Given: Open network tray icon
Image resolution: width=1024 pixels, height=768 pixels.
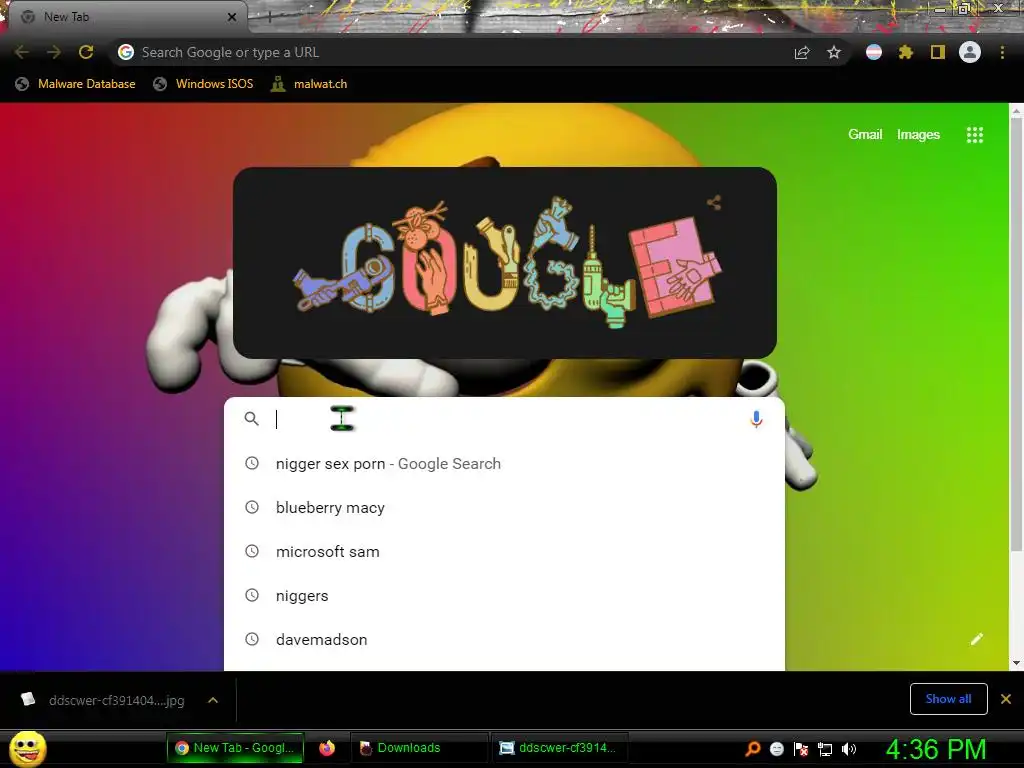Looking at the screenshot, I should tap(825, 748).
